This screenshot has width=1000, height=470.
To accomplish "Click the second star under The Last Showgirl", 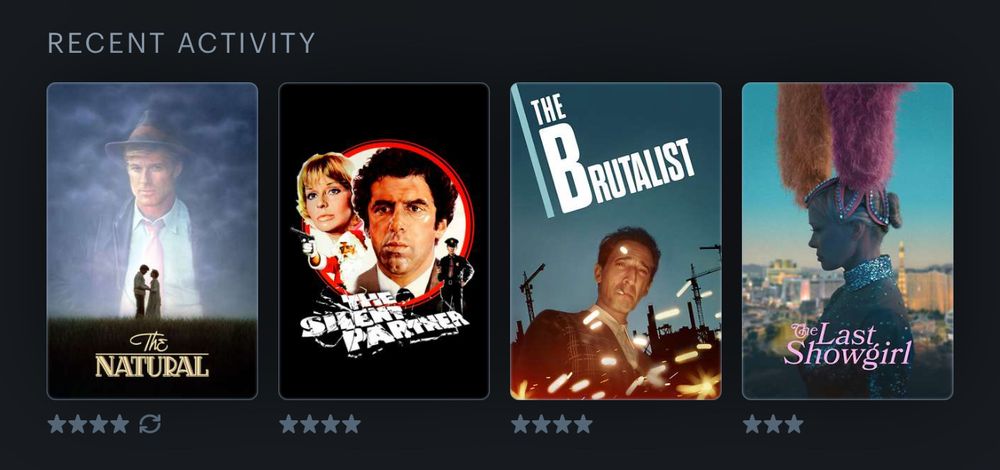I will coord(773,423).
